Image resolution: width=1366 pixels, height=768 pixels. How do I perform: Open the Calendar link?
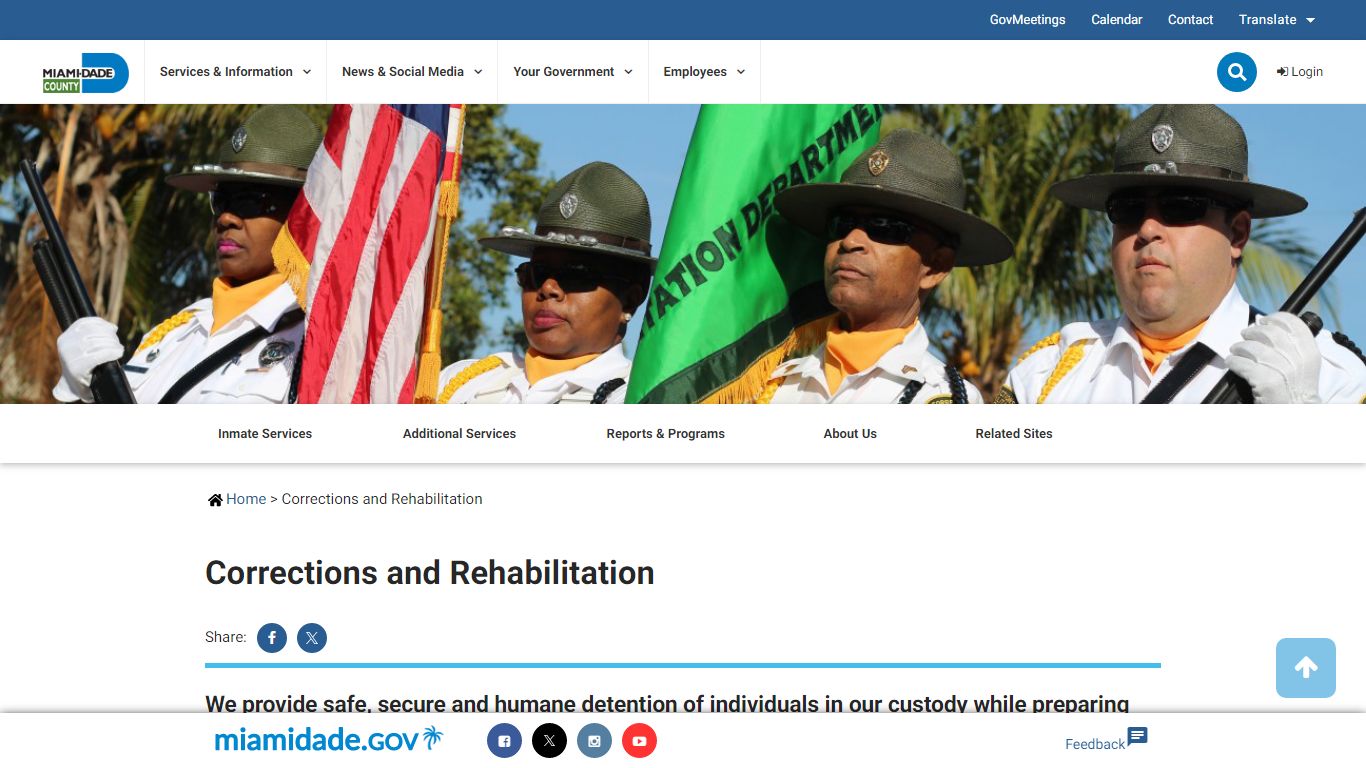[x=1116, y=20]
